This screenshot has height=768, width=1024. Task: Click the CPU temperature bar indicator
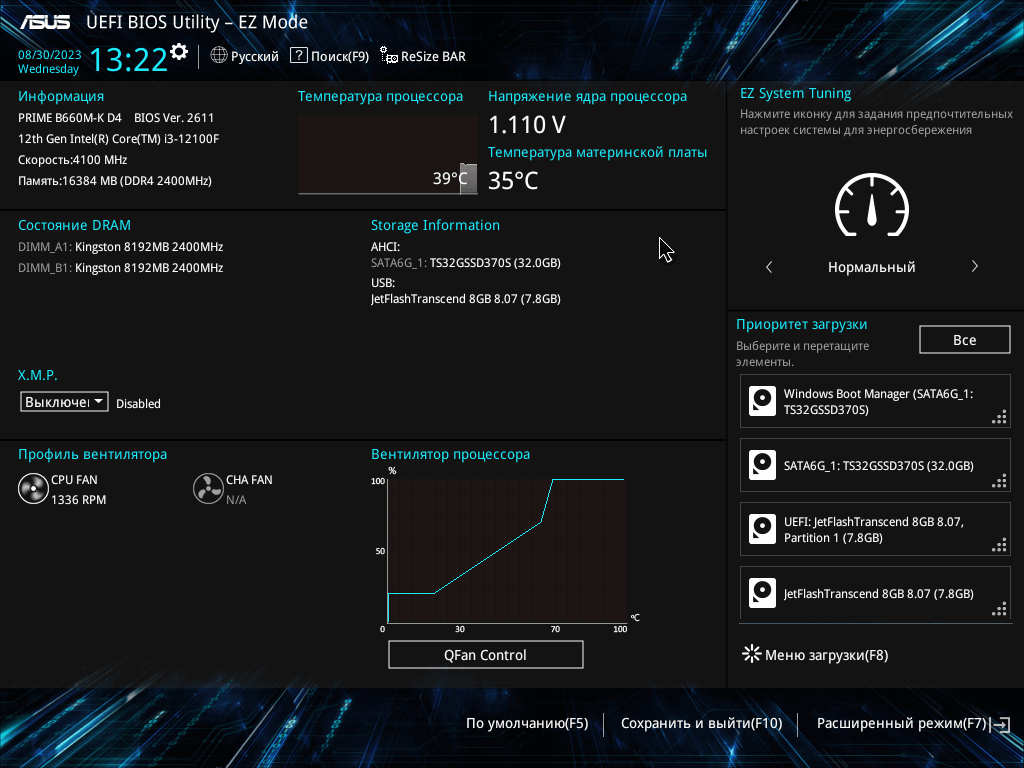coord(468,179)
